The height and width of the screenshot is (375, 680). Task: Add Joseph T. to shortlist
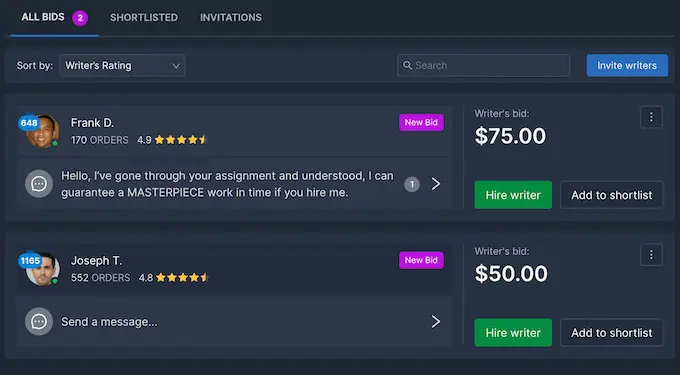(611, 333)
